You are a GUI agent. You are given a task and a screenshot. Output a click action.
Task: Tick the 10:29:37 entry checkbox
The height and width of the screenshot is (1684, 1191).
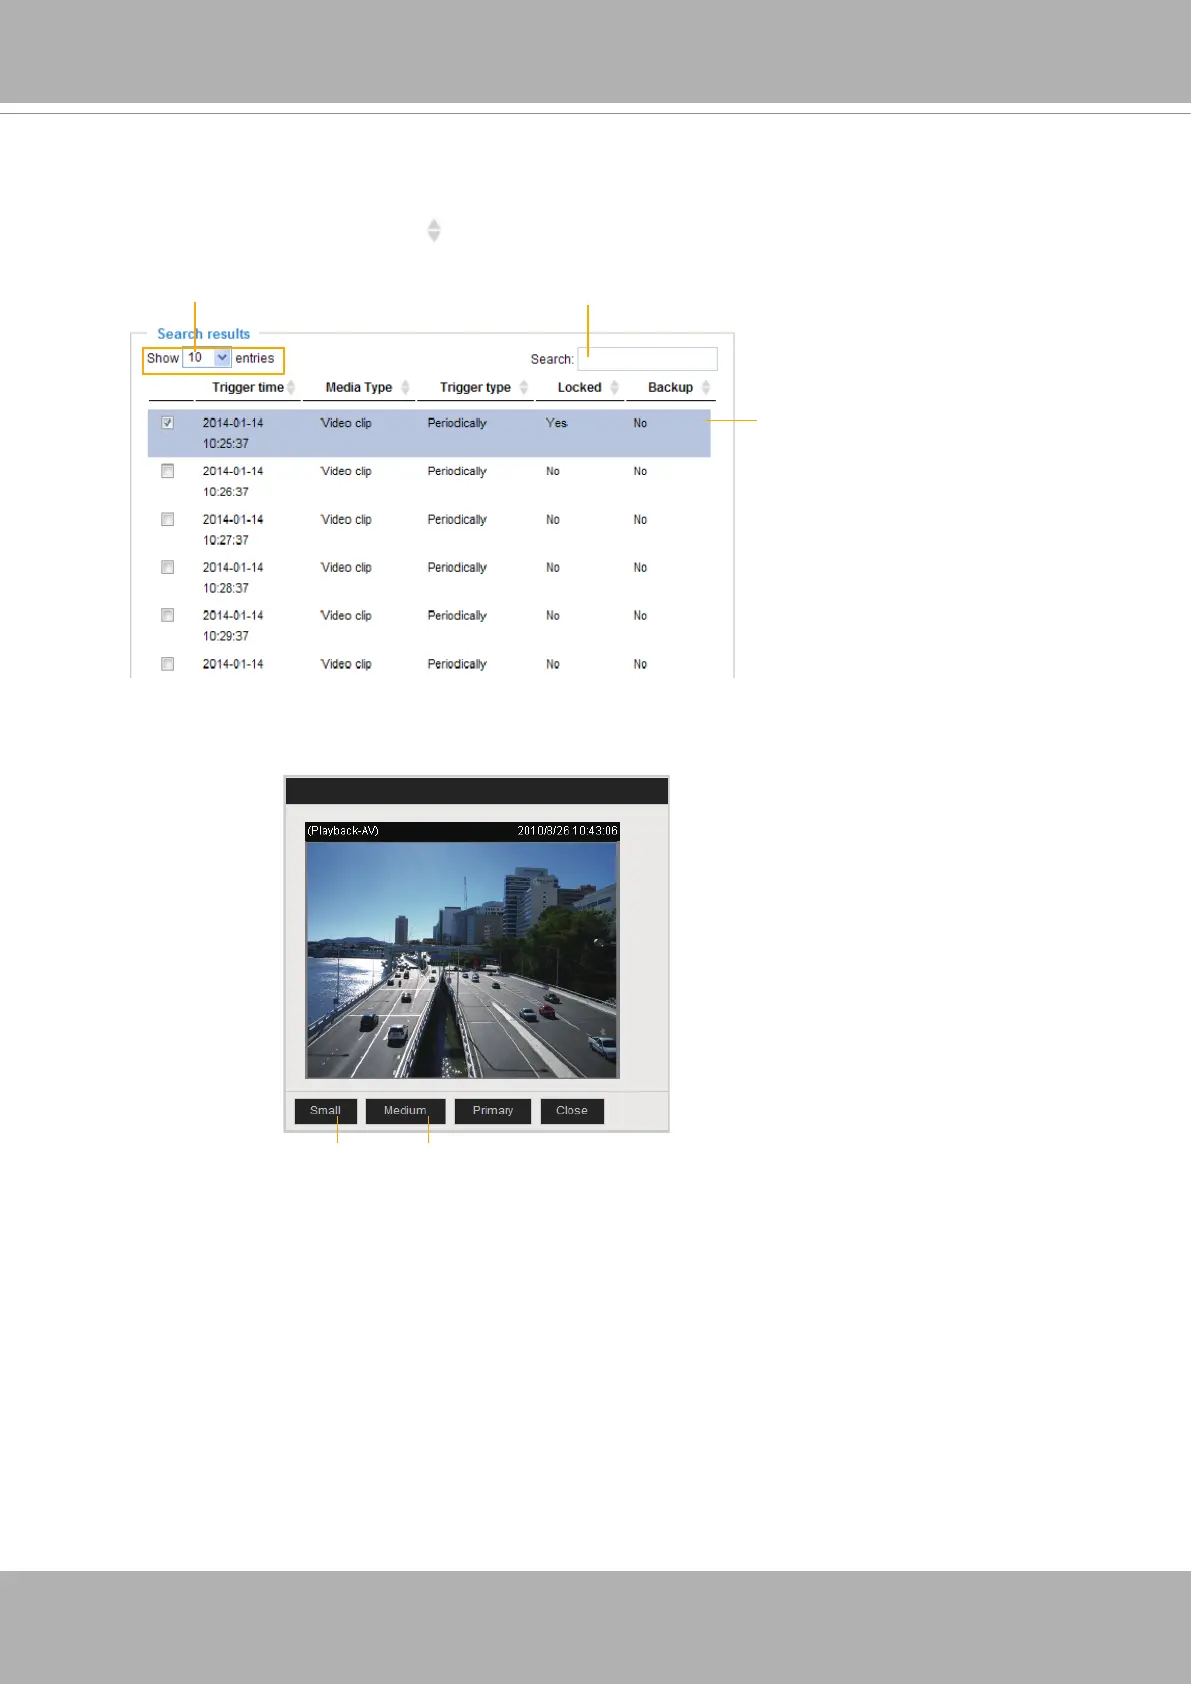pyautogui.click(x=168, y=615)
